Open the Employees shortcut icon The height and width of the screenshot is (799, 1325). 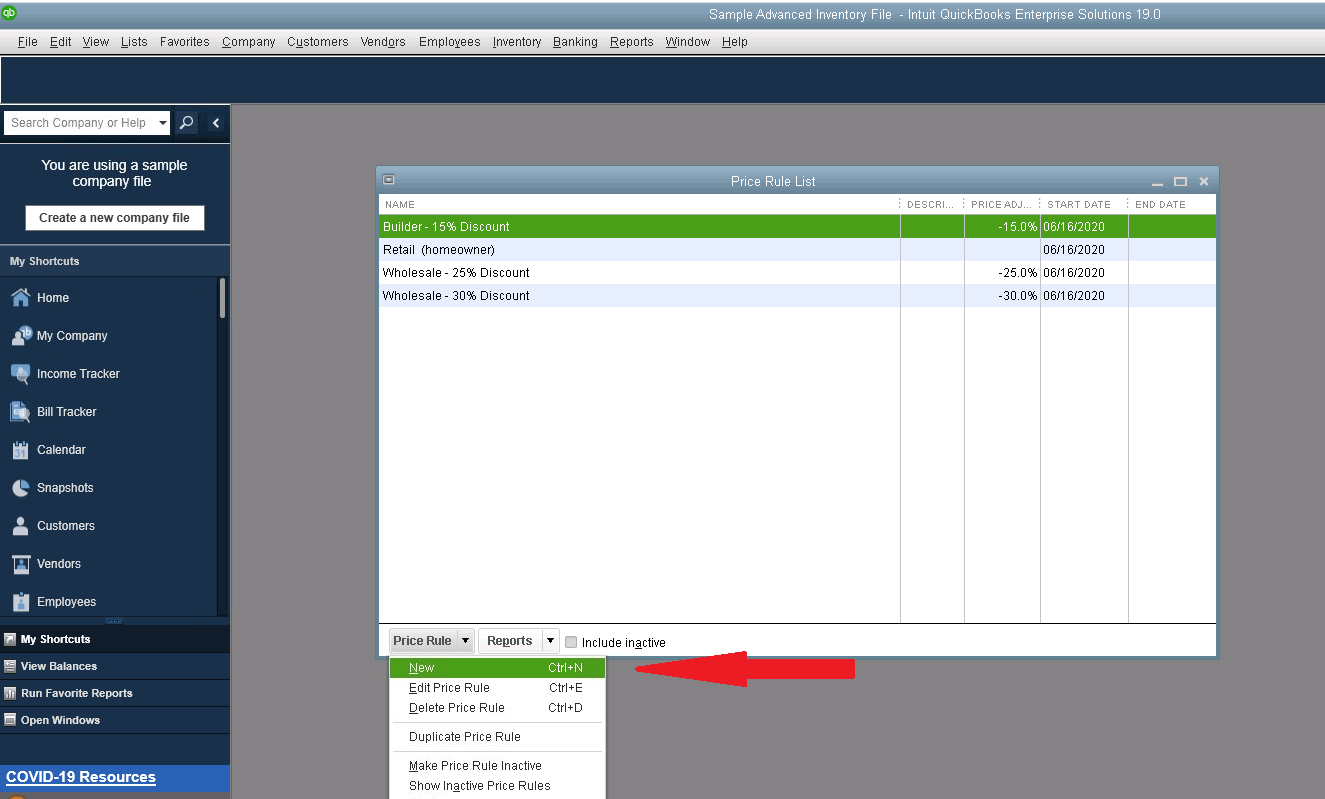[x=20, y=602]
